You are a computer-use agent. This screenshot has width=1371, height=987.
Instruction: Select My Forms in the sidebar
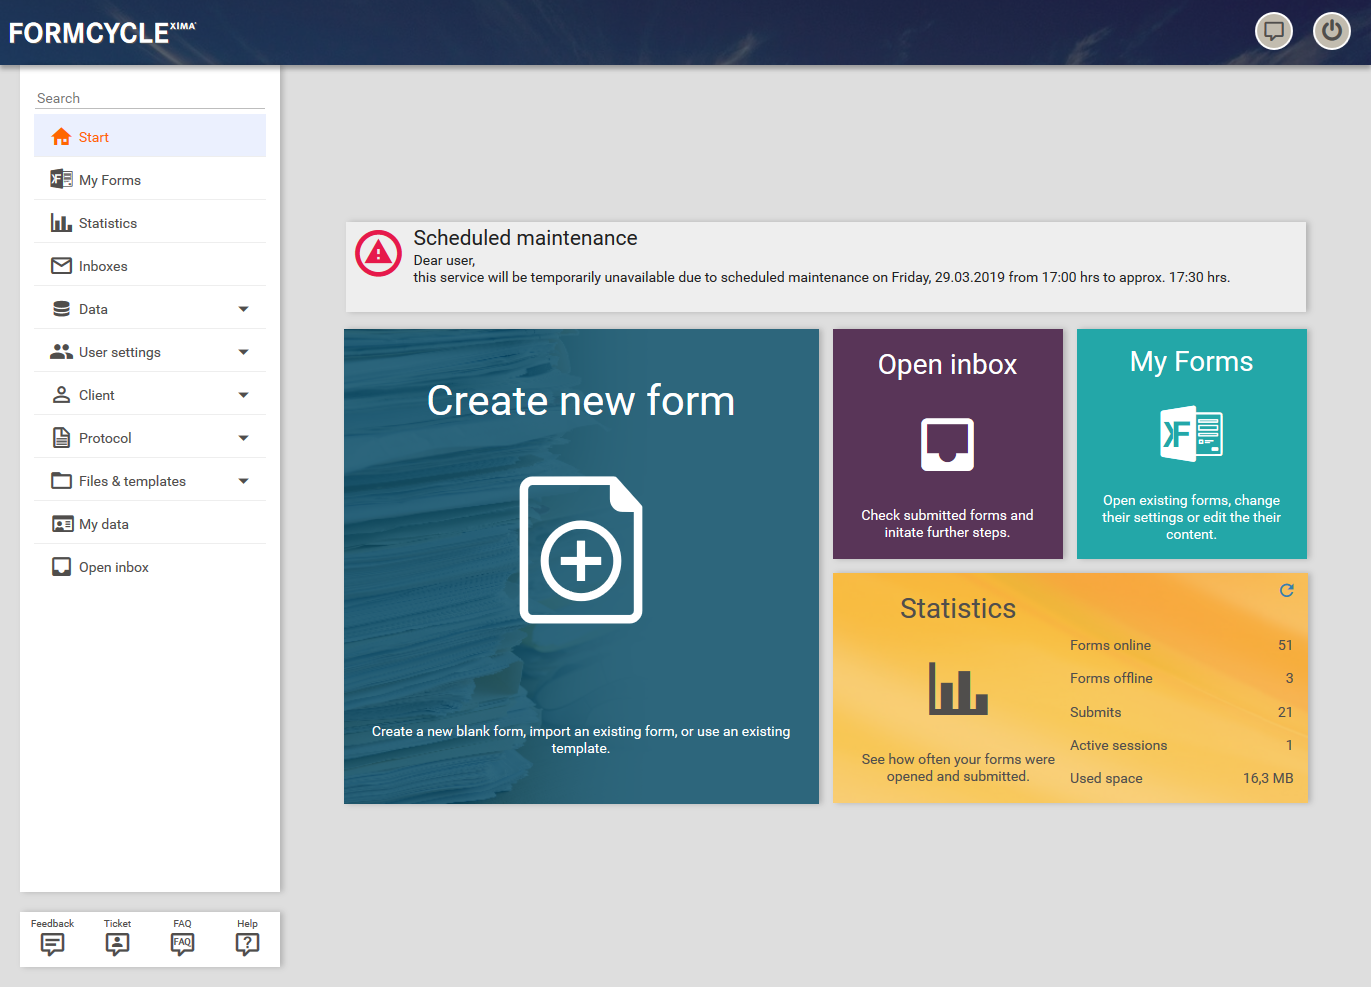click(110, 180)
